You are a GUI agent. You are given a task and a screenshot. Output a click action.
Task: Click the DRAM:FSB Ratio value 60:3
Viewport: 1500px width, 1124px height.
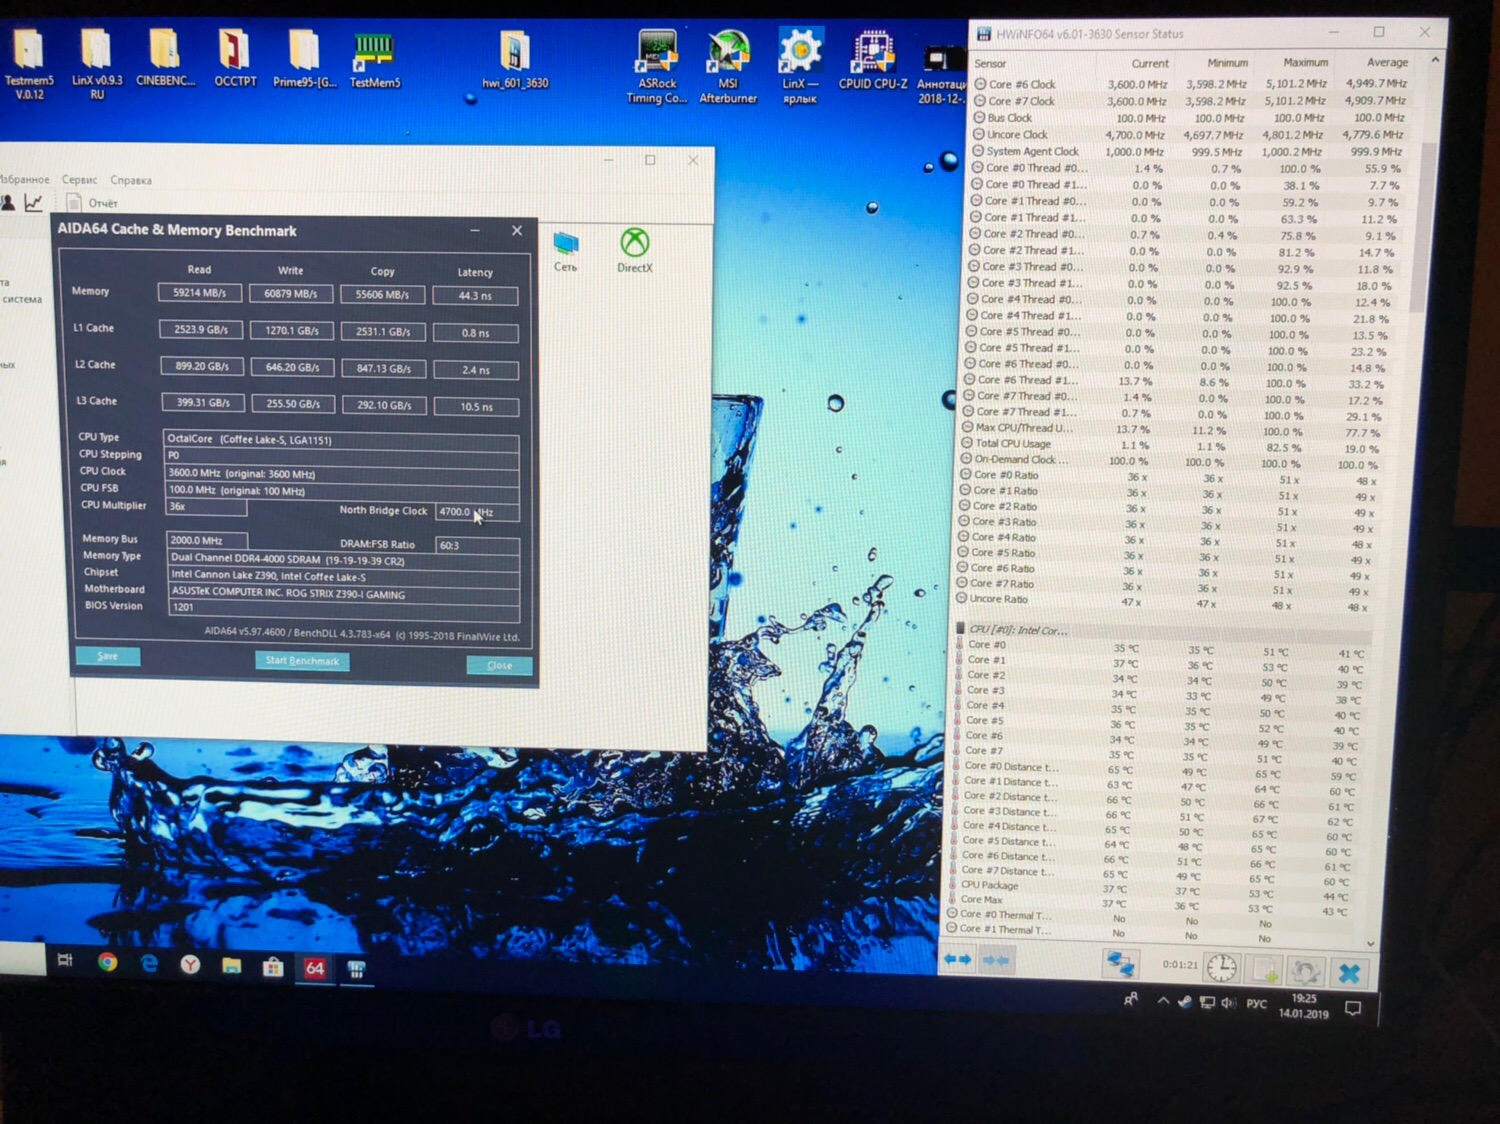pos(478,545)
